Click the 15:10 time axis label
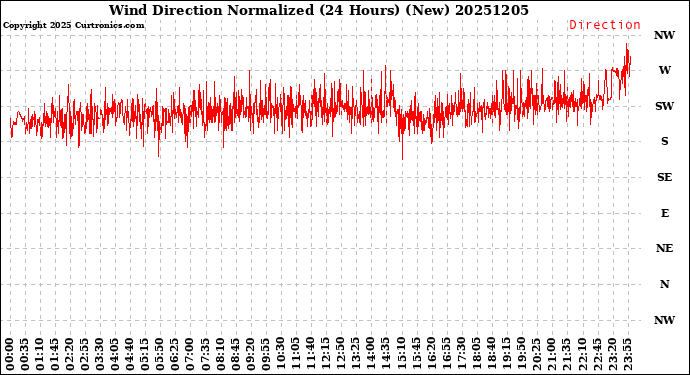Viewport: 690px width, 375px height. [x=401, y=355]
